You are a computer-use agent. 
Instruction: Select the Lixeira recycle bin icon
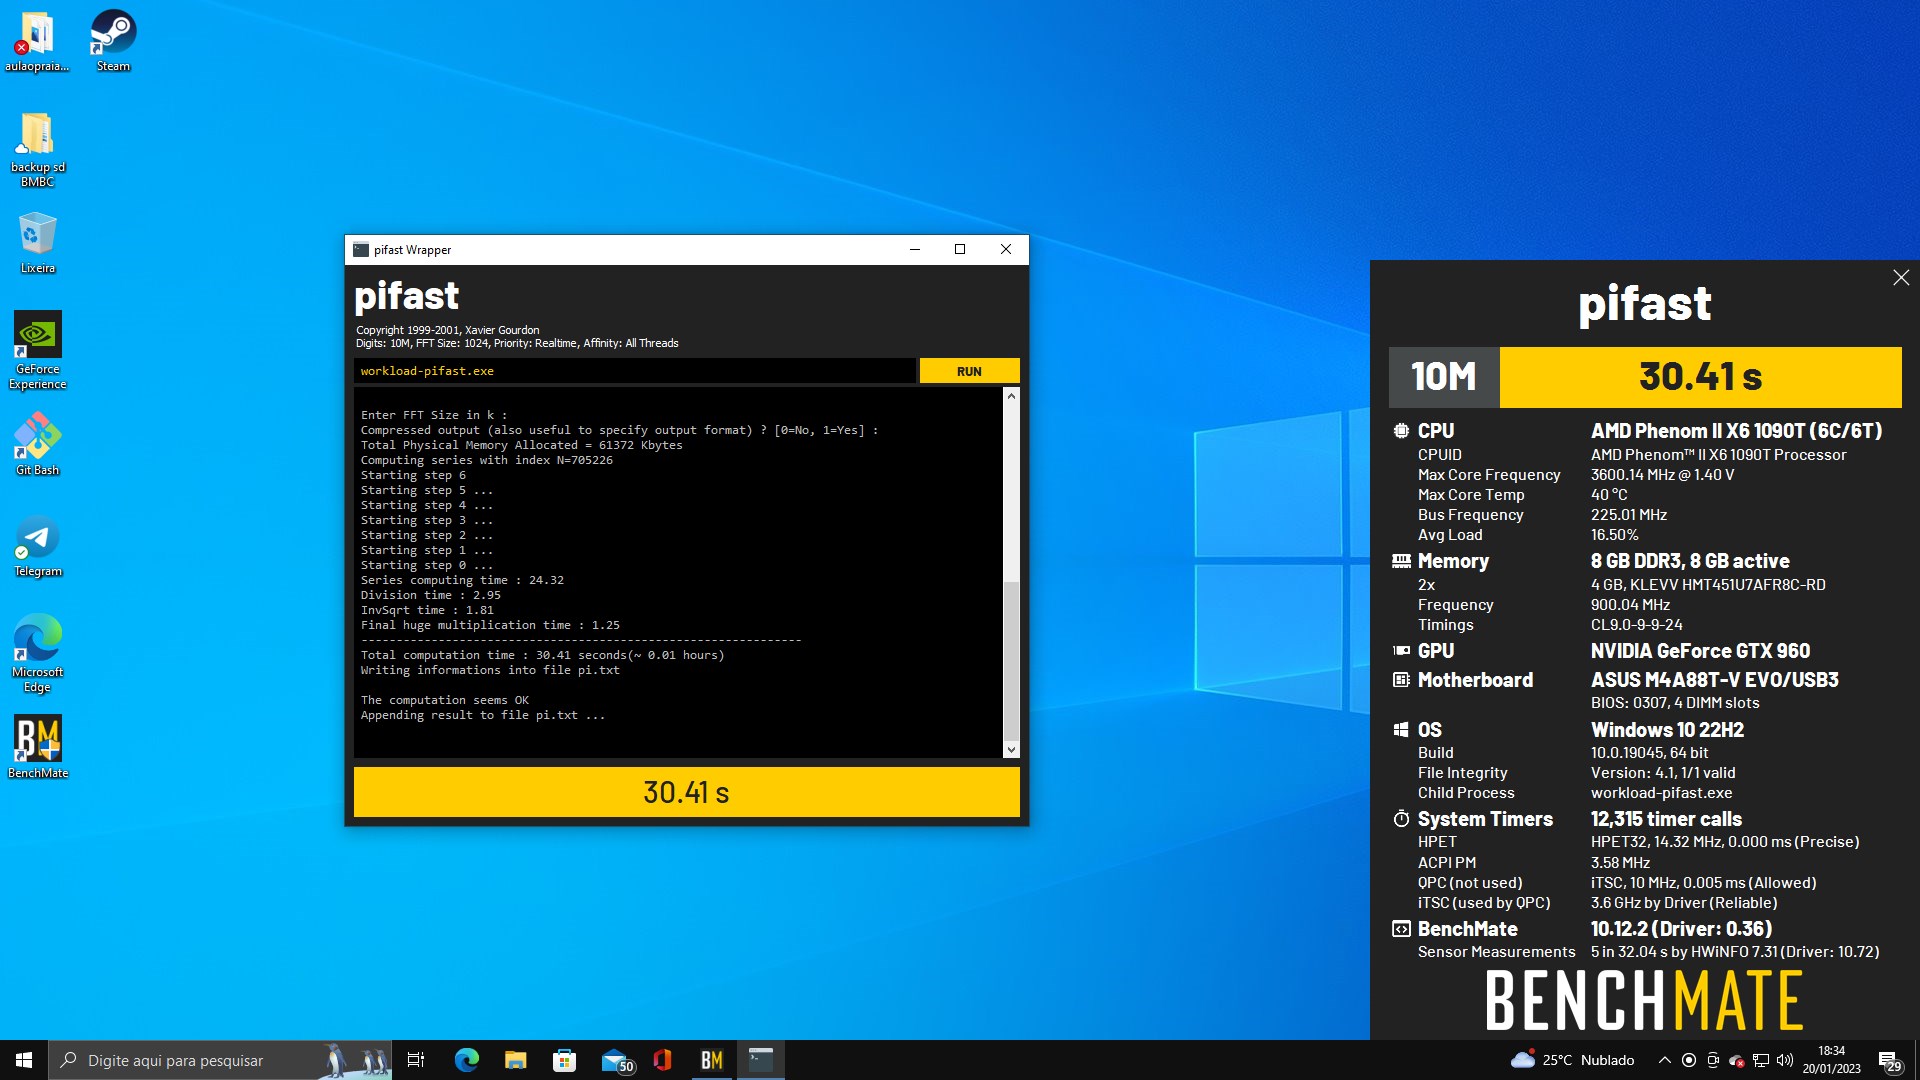(37, 243)
